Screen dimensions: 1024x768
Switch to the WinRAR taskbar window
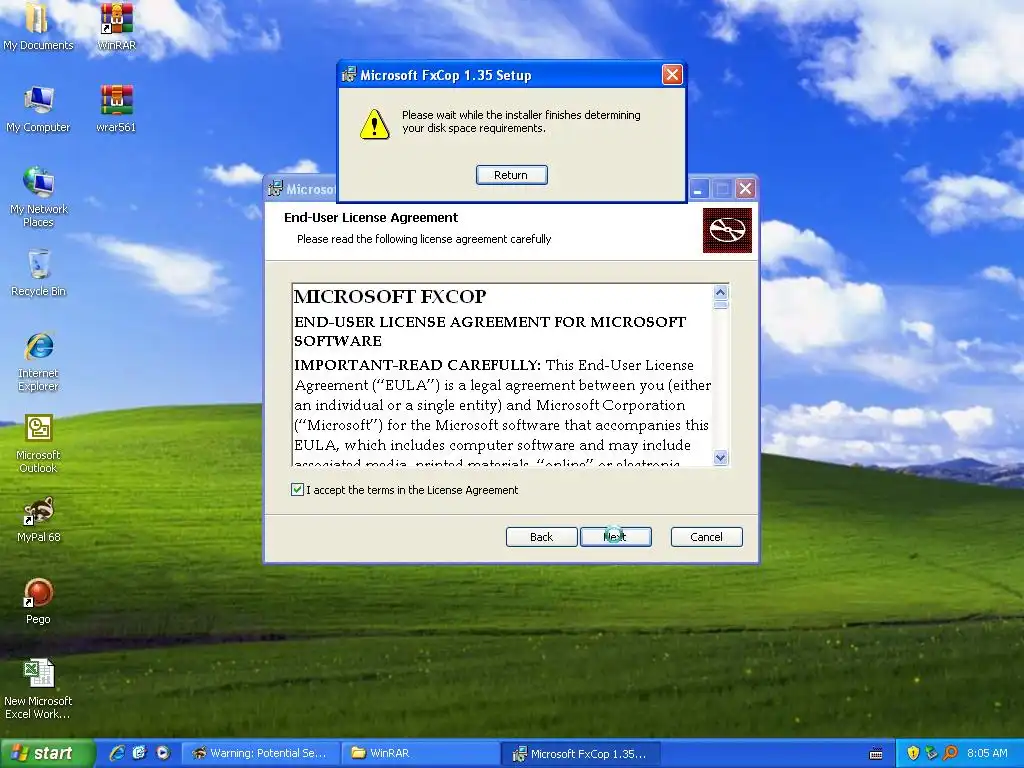click(419, 754)
